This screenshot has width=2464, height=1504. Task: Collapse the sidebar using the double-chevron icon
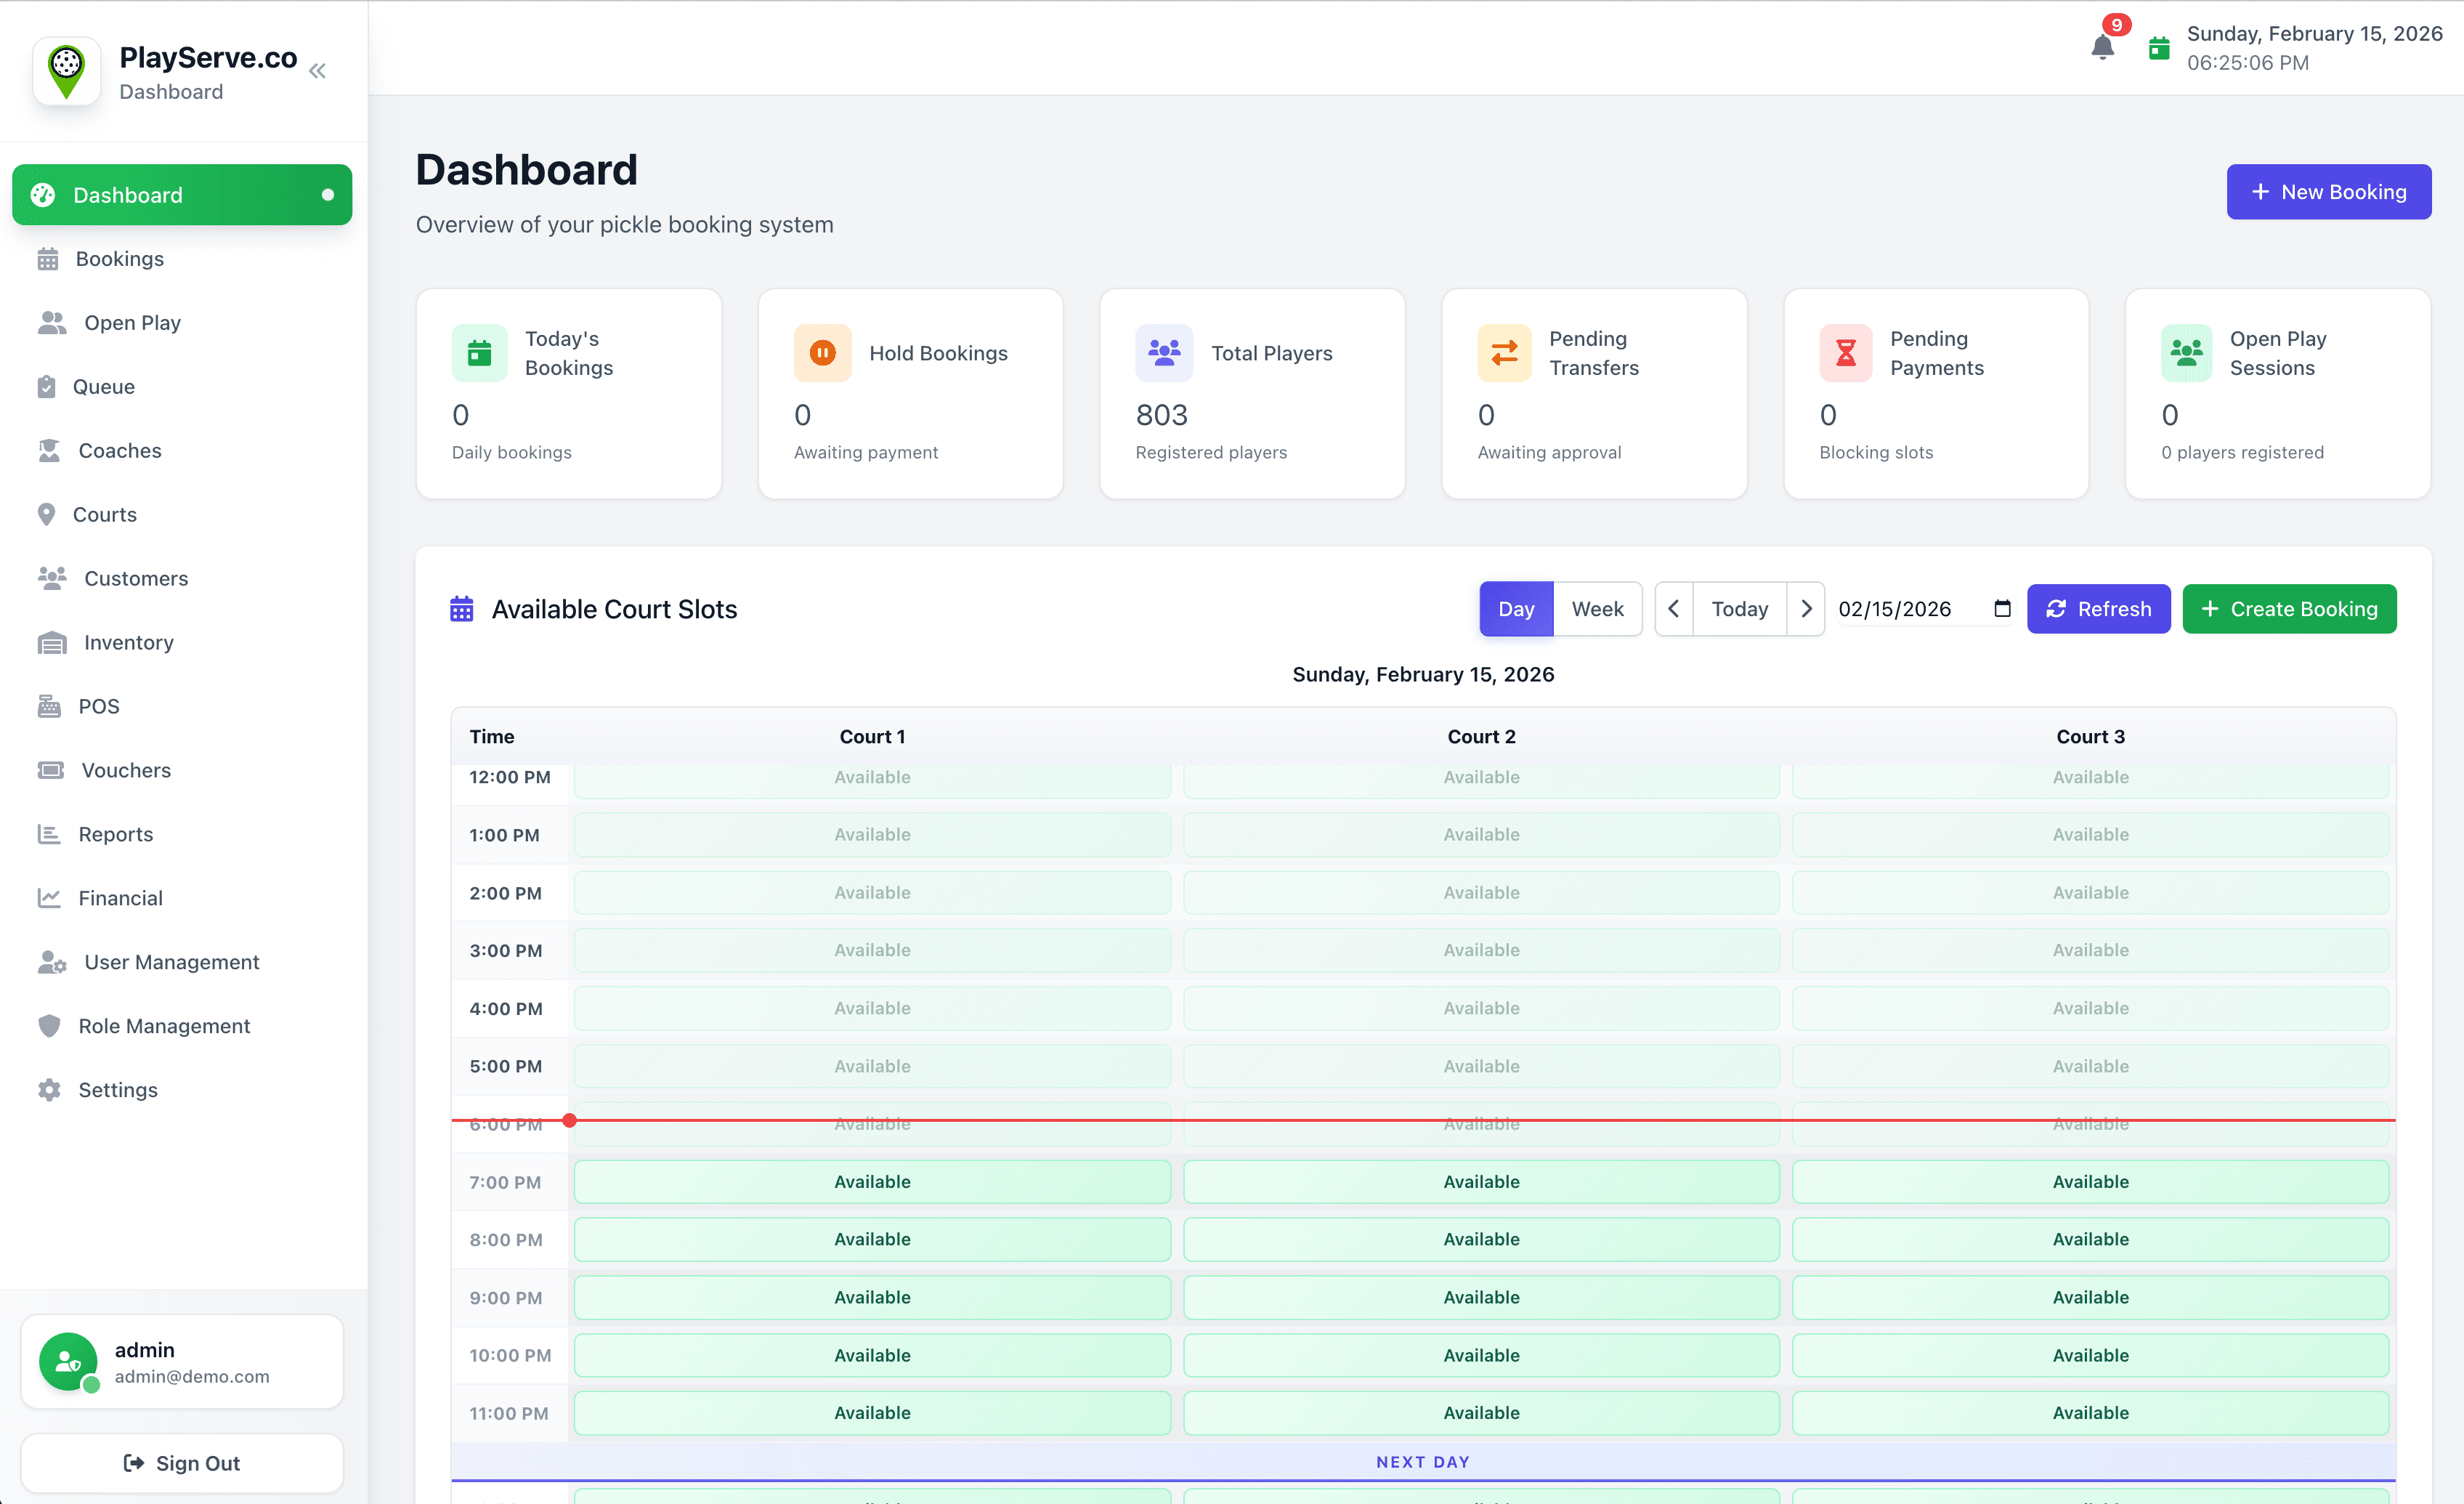[317, 70]
